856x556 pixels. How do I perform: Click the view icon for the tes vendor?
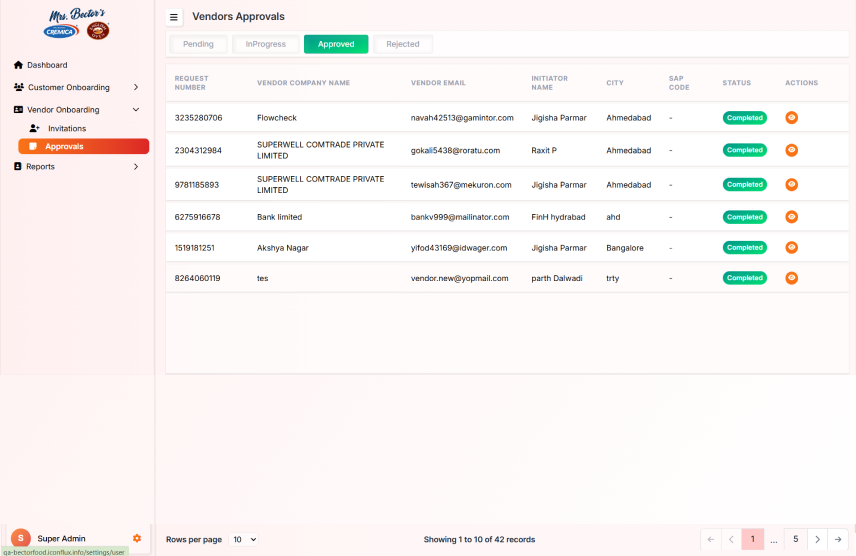tap(791, 278)
